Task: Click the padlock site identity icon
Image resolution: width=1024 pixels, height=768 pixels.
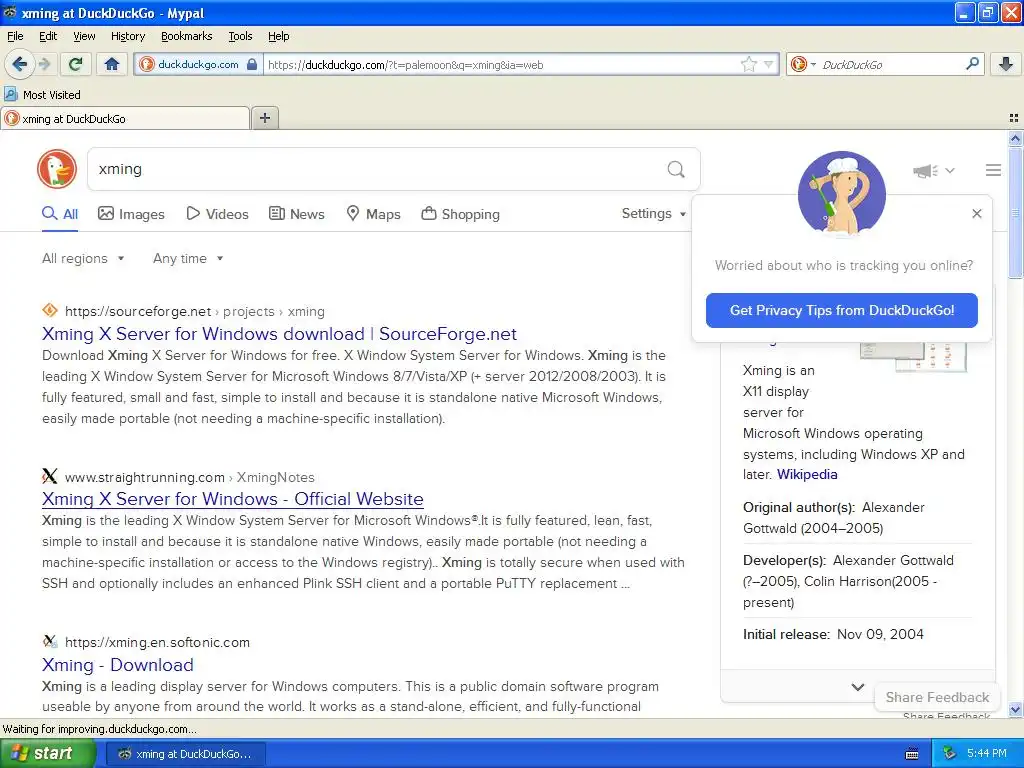Action: point(252,64)
